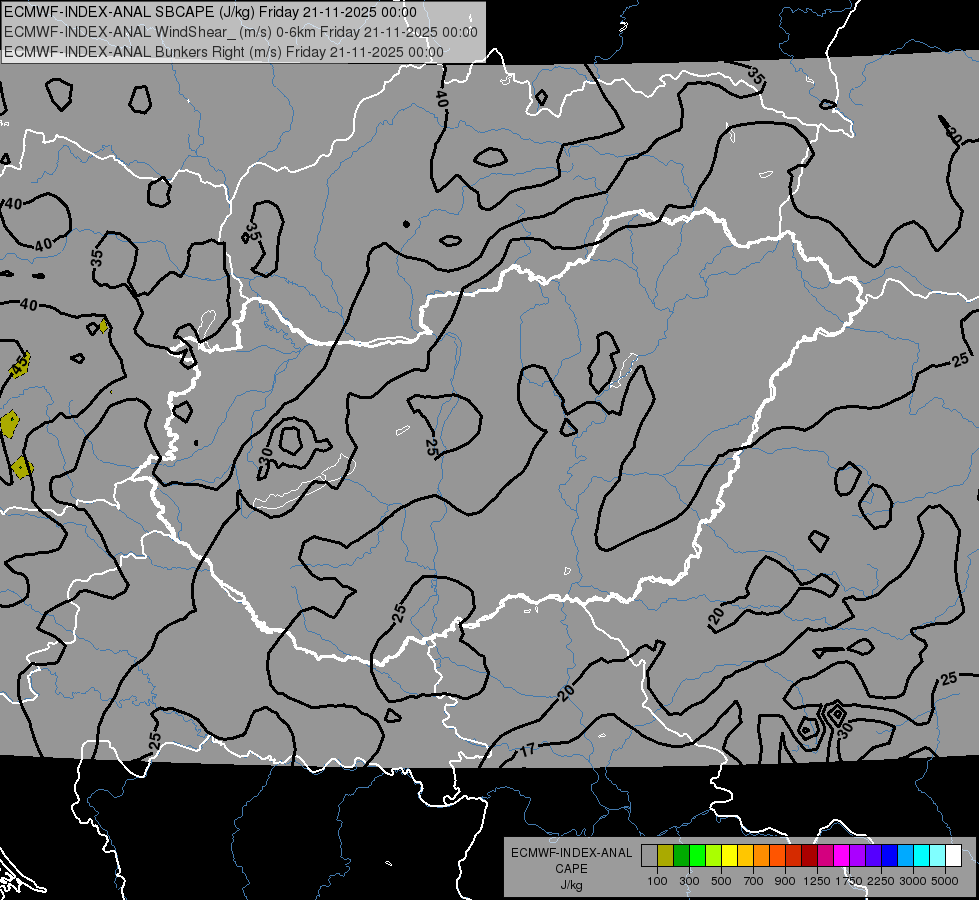This screenshot has width=979, height=900.
Task: Select the pure blue legend swatch
Action: [890, 856]
